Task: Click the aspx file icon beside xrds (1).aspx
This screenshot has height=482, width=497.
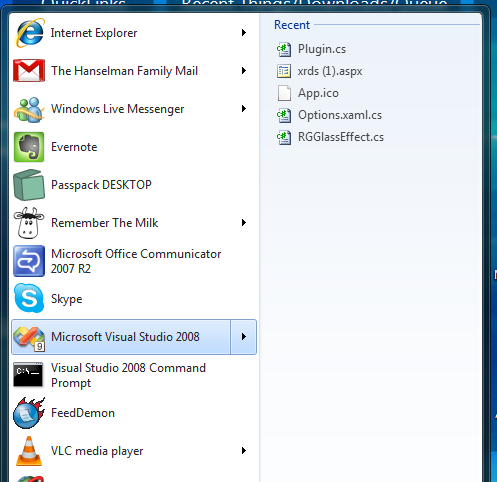Action: [x=284, y=71]
